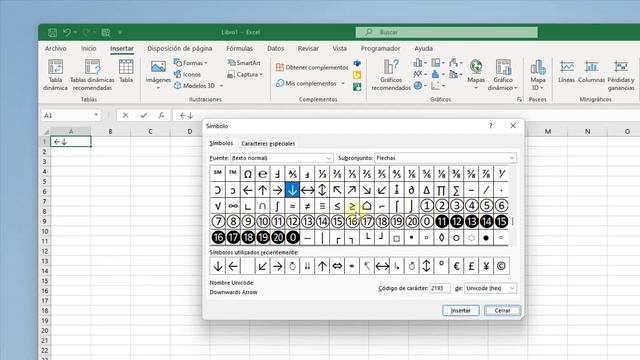Image resolution: width=640 pixels, height=360 pixels.
Task: Pick the recent copyright symbol
Action: coord(501,266)
